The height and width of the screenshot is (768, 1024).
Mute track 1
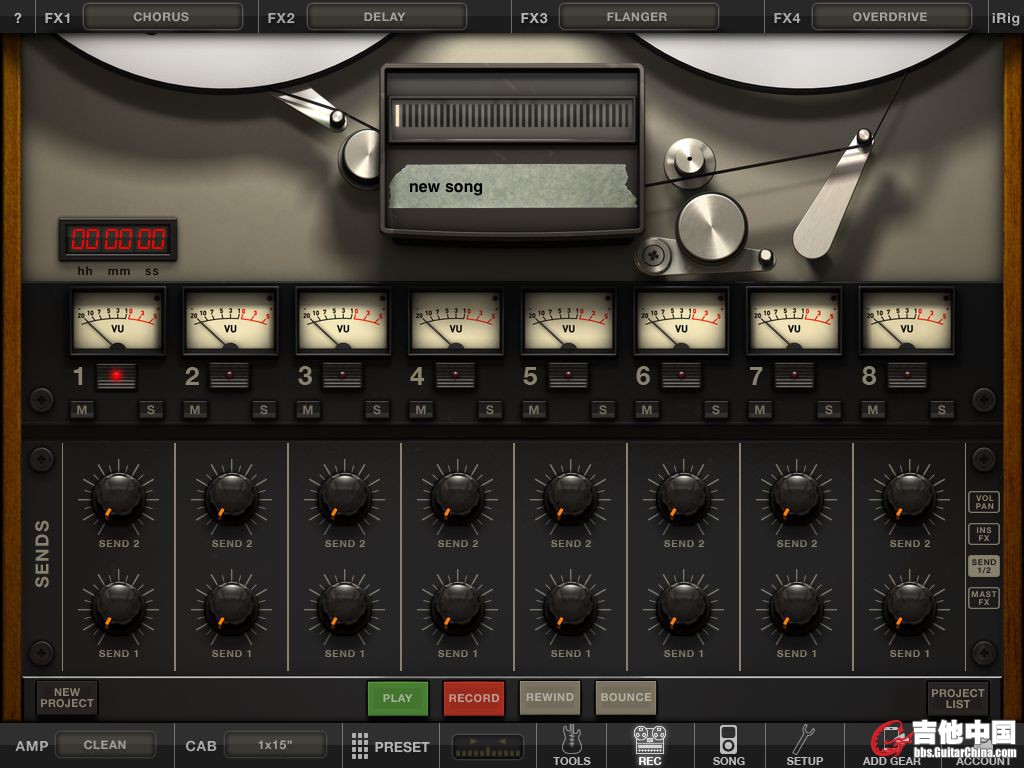[x=82, y=410]
